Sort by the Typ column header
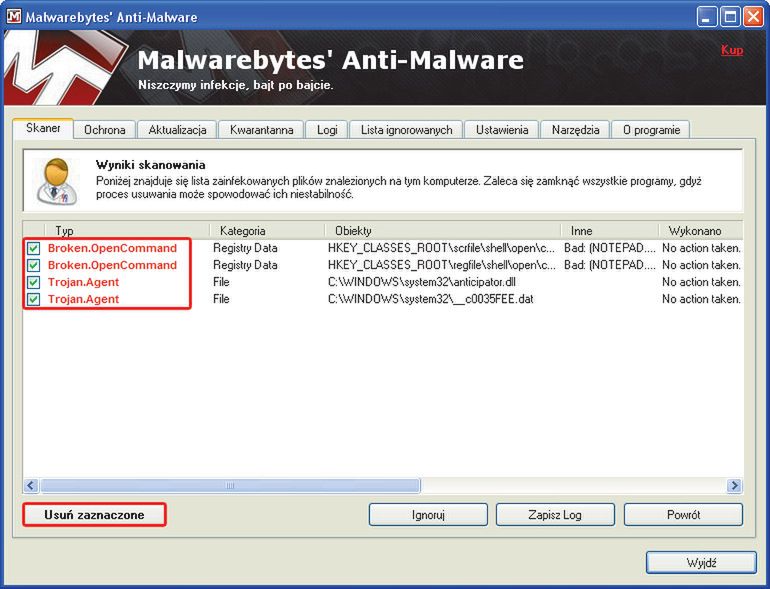The height and width of the screenshot is (589, 770). (x=128, y=230)
